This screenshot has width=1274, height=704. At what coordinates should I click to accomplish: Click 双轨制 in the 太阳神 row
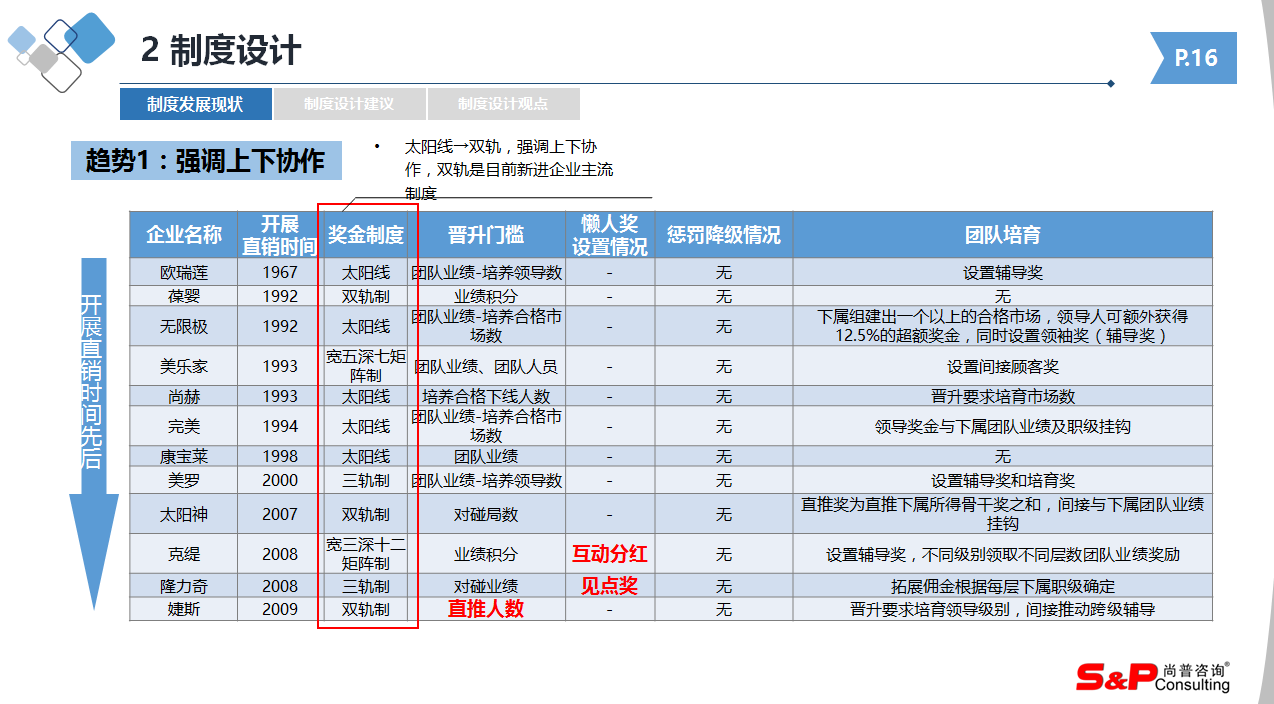pos(366,514)
